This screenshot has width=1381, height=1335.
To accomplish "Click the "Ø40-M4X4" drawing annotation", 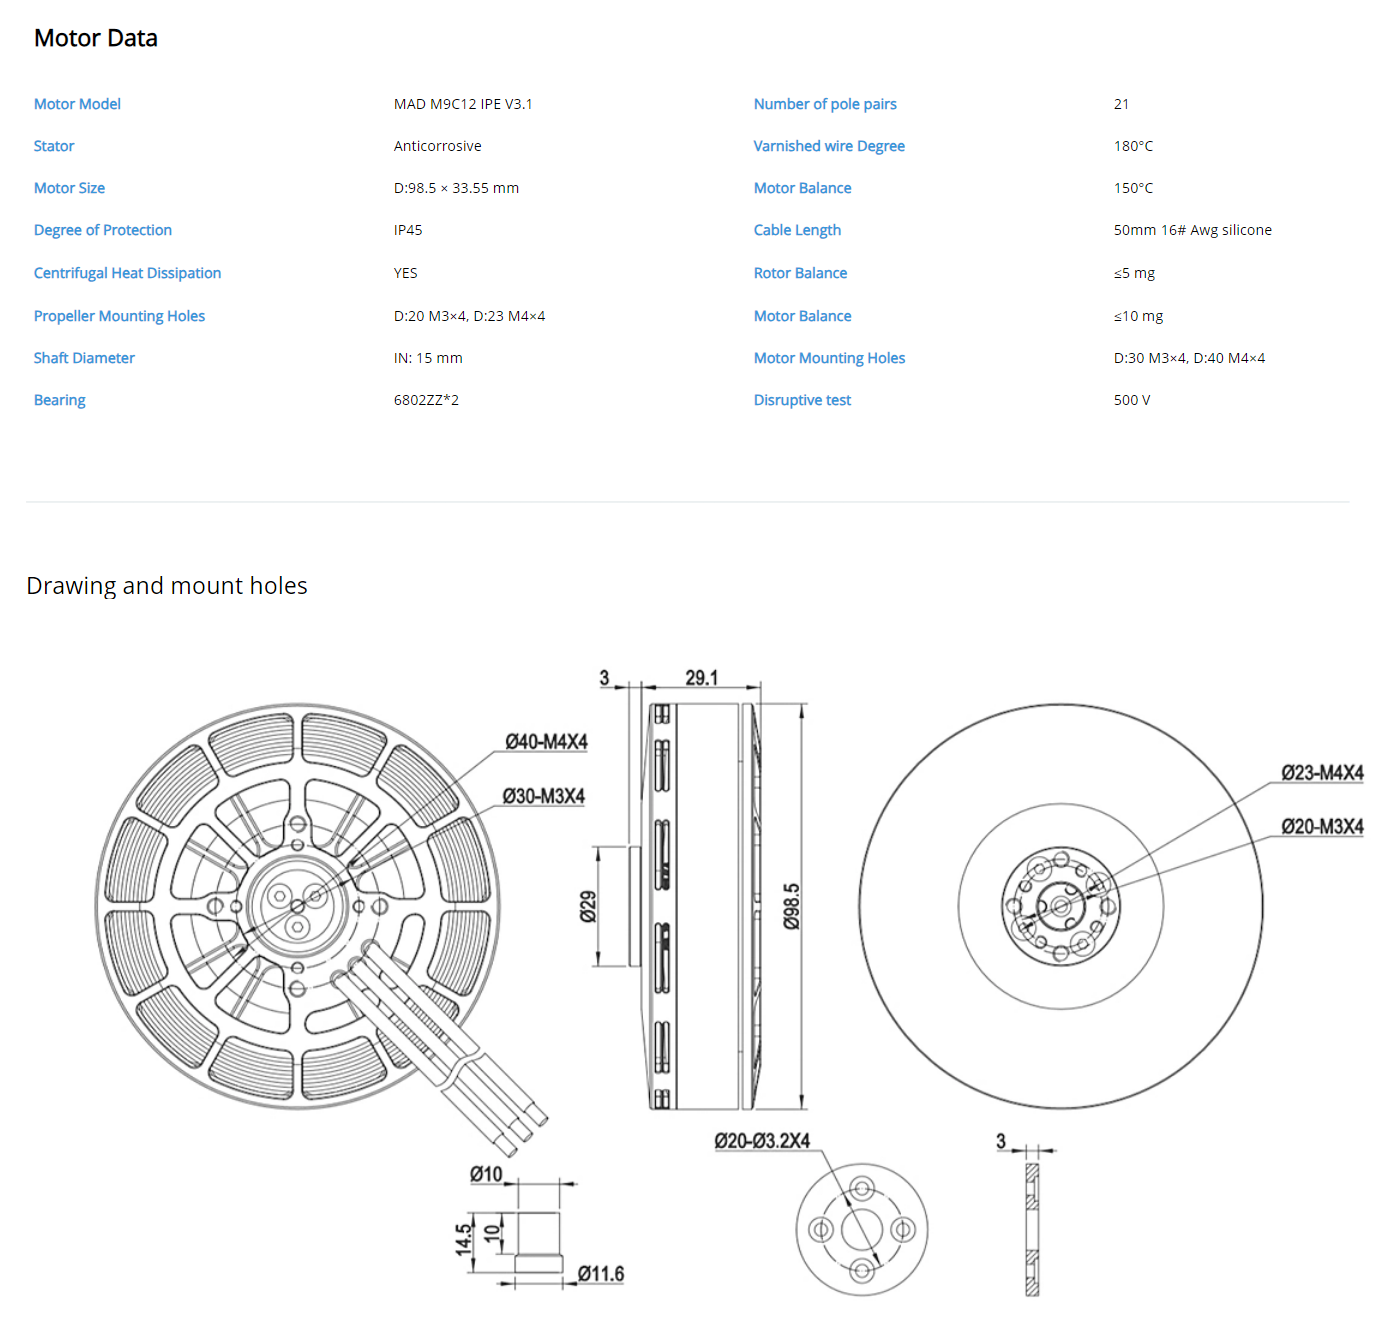I will pyautogui.click(x=546, y=742).
